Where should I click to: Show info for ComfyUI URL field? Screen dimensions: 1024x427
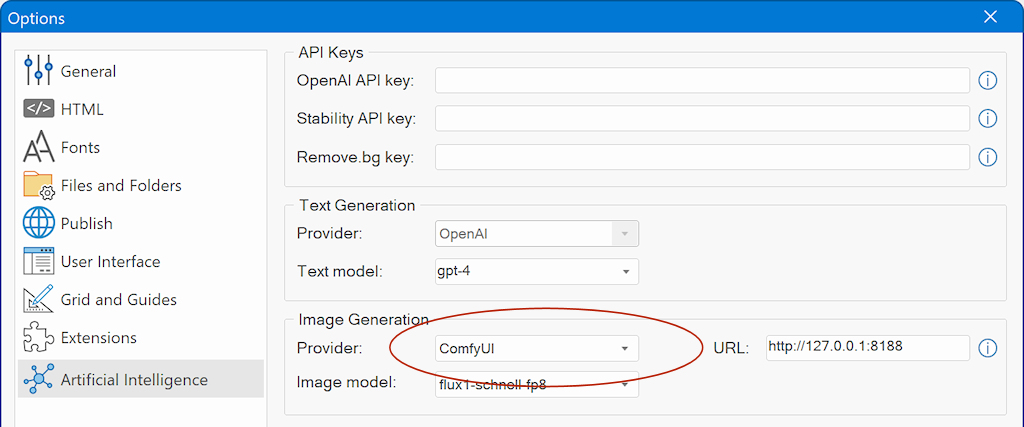(987, 348)
